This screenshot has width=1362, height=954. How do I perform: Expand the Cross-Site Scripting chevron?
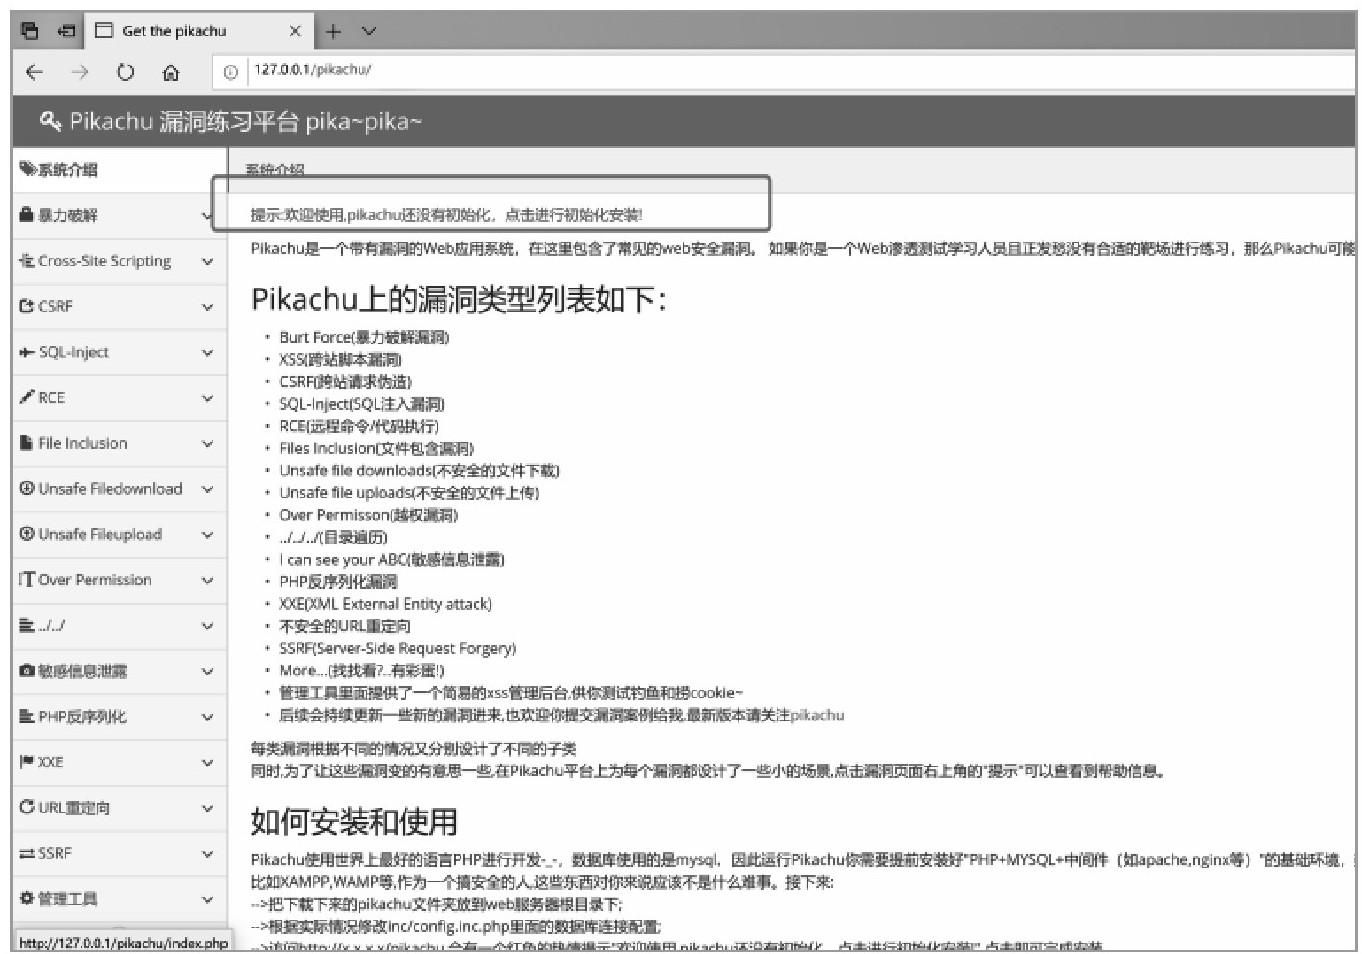tap(207, 262)
